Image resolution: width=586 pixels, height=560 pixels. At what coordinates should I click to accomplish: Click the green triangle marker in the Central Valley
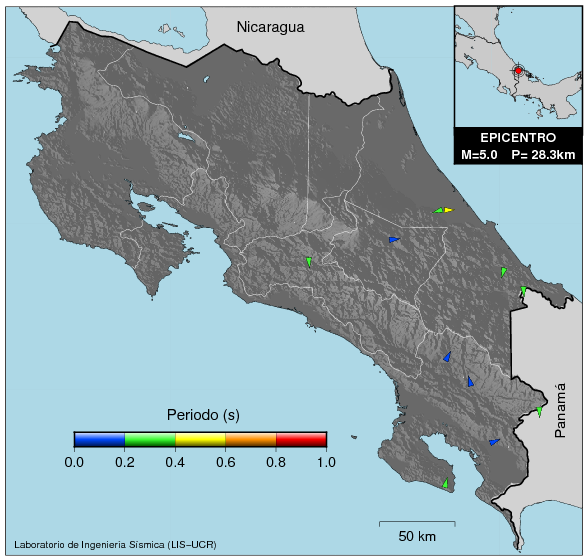coord(309,262)
